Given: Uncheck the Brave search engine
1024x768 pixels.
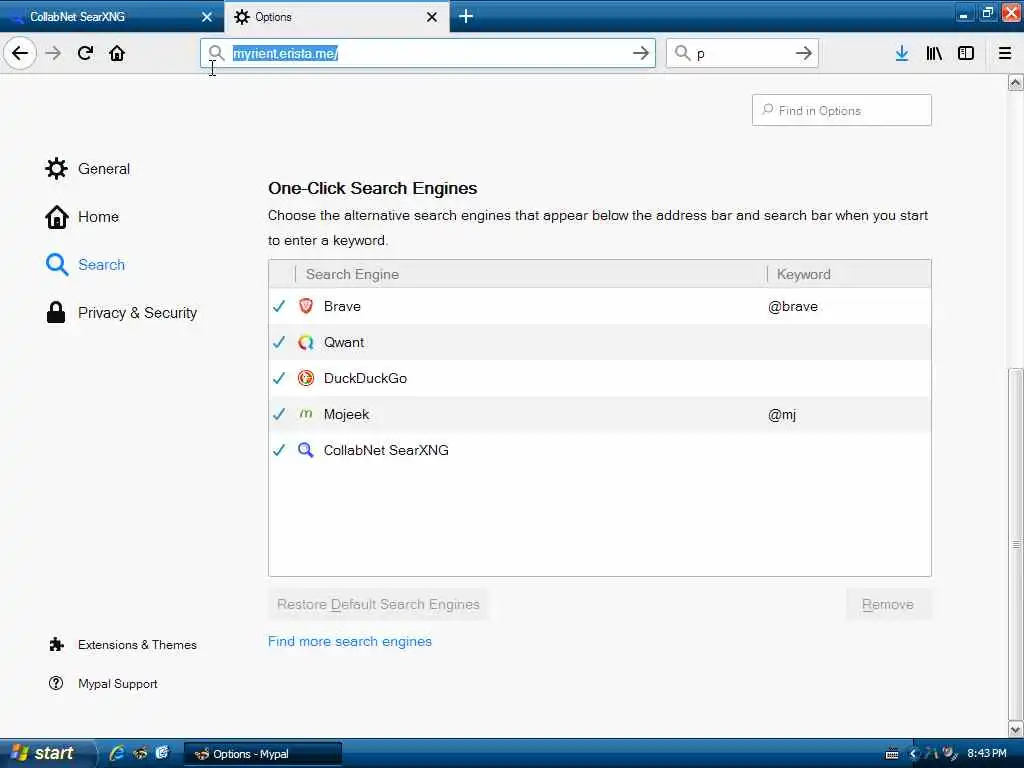Looking at the screenshot, I should pos(280,306).
